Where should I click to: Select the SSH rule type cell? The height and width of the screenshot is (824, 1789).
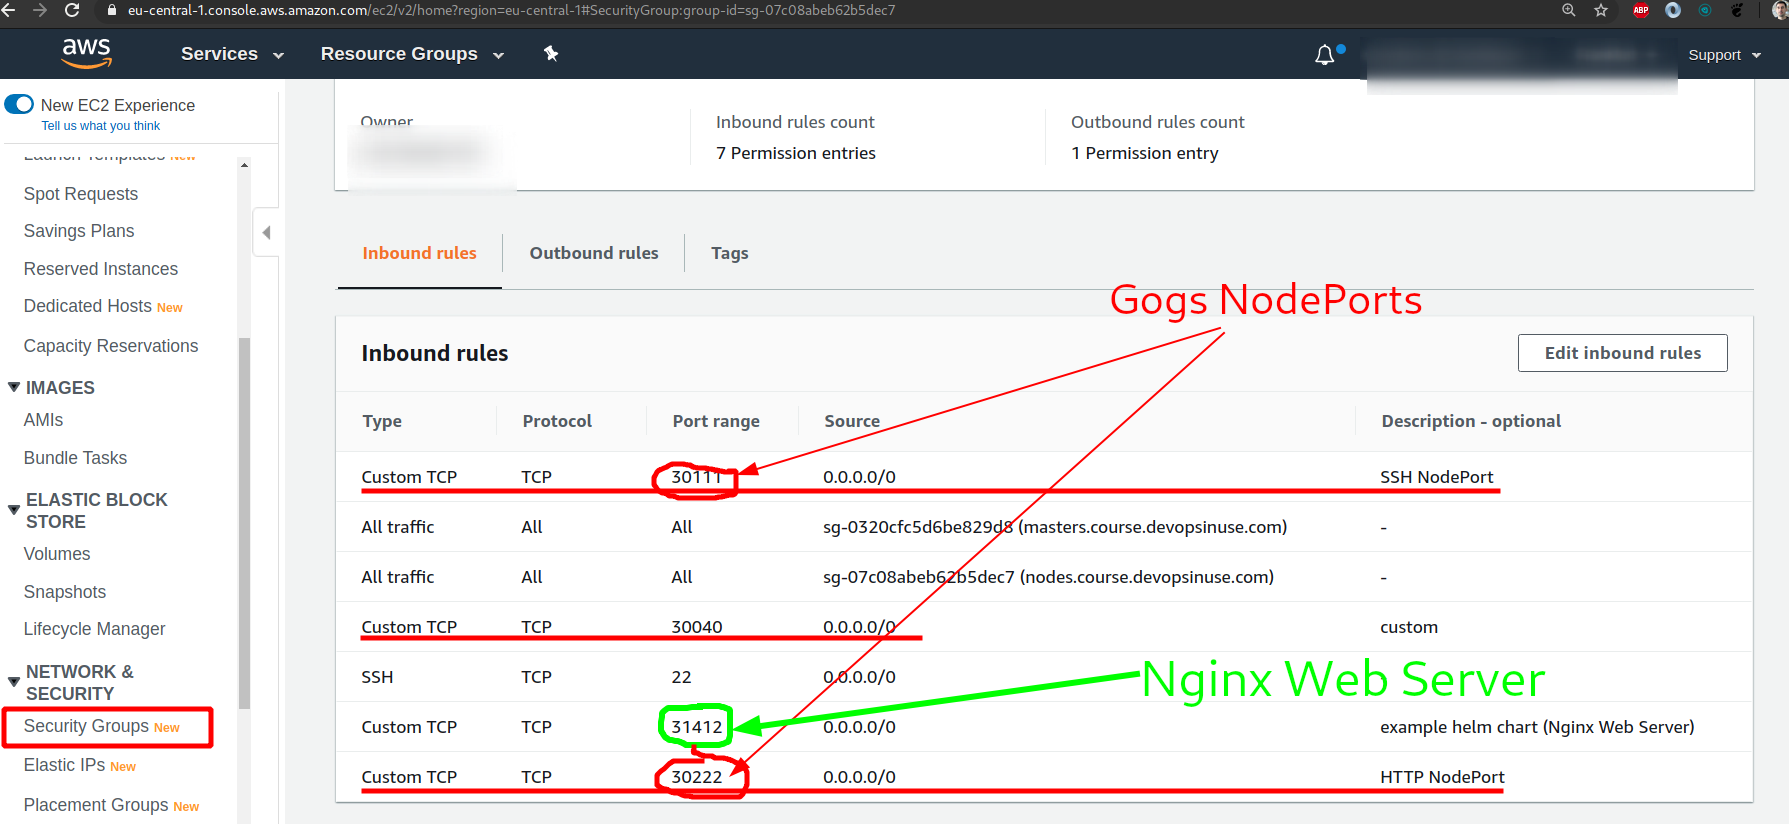[377, 677]
